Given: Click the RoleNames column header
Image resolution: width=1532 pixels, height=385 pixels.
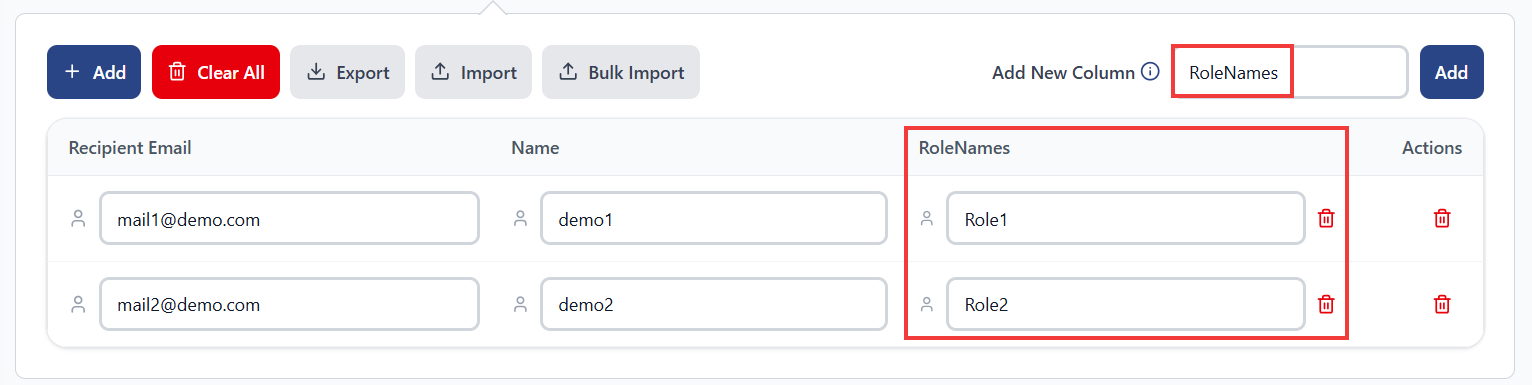Looking at the screenshot, I should tap(964, 148).
